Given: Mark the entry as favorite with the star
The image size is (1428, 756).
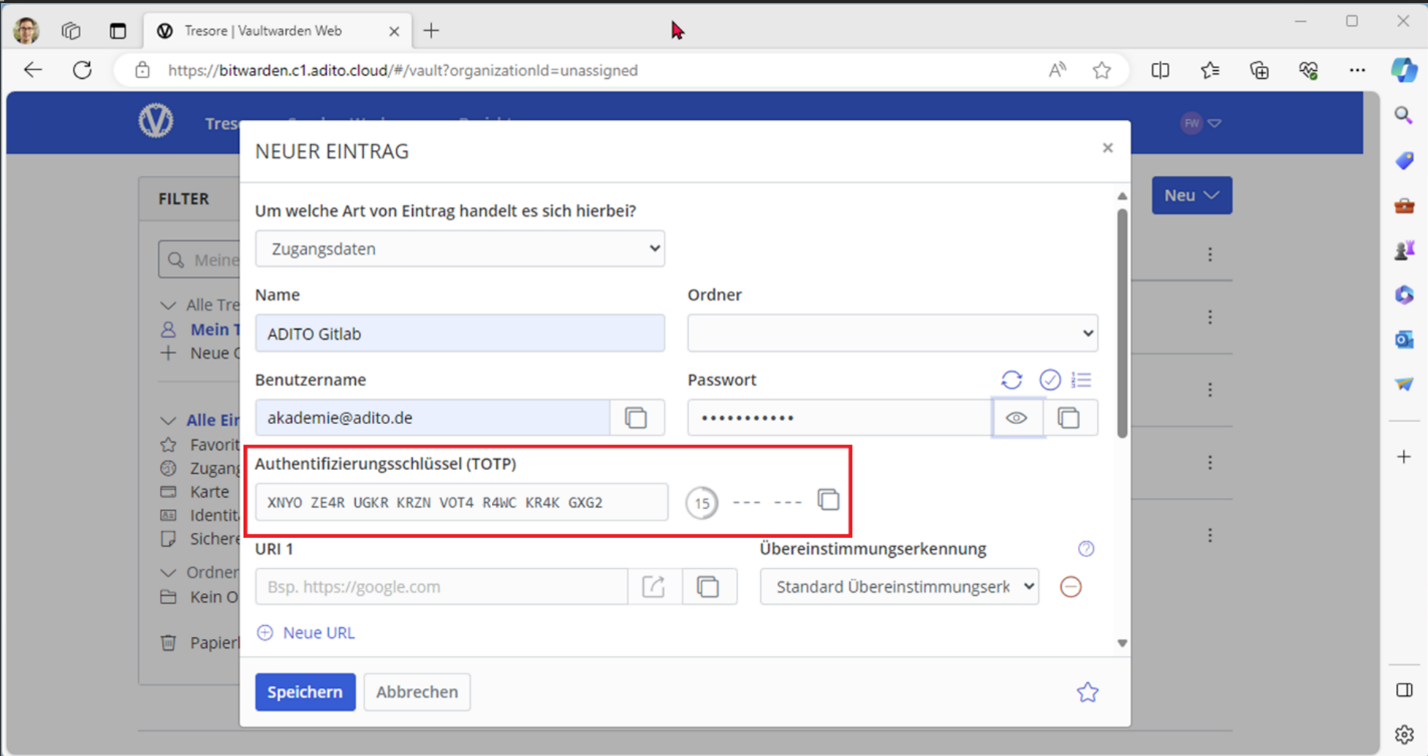Looking at the screenshot, I should (1087, 691).
